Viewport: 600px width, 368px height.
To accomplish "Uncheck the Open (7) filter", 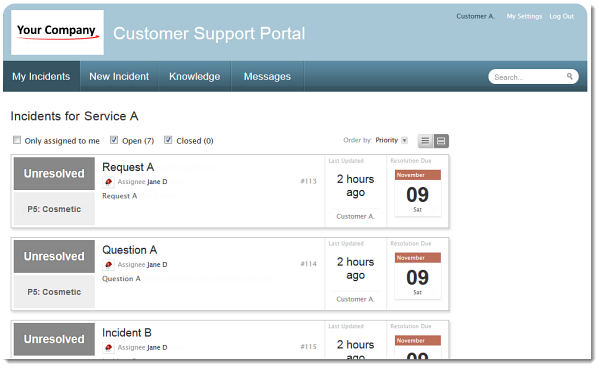I will 114,140.
